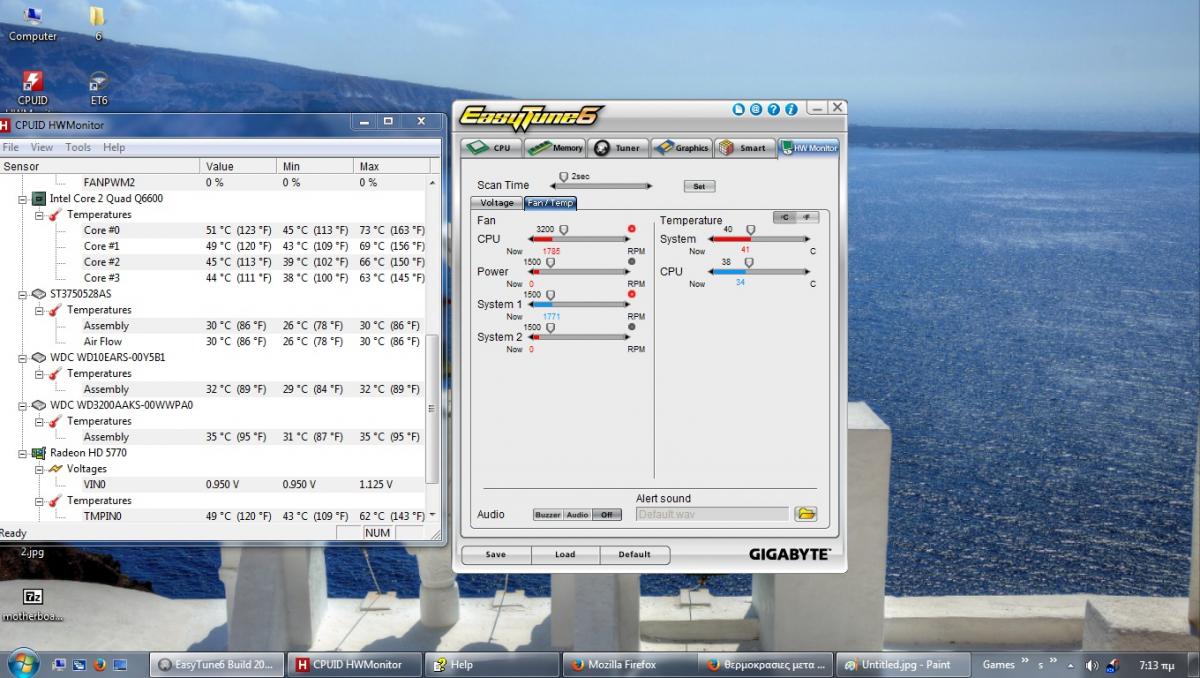Collapse the ST3750528AS drive node
This screenshot has height=678, width=1200.
point(22,294)
